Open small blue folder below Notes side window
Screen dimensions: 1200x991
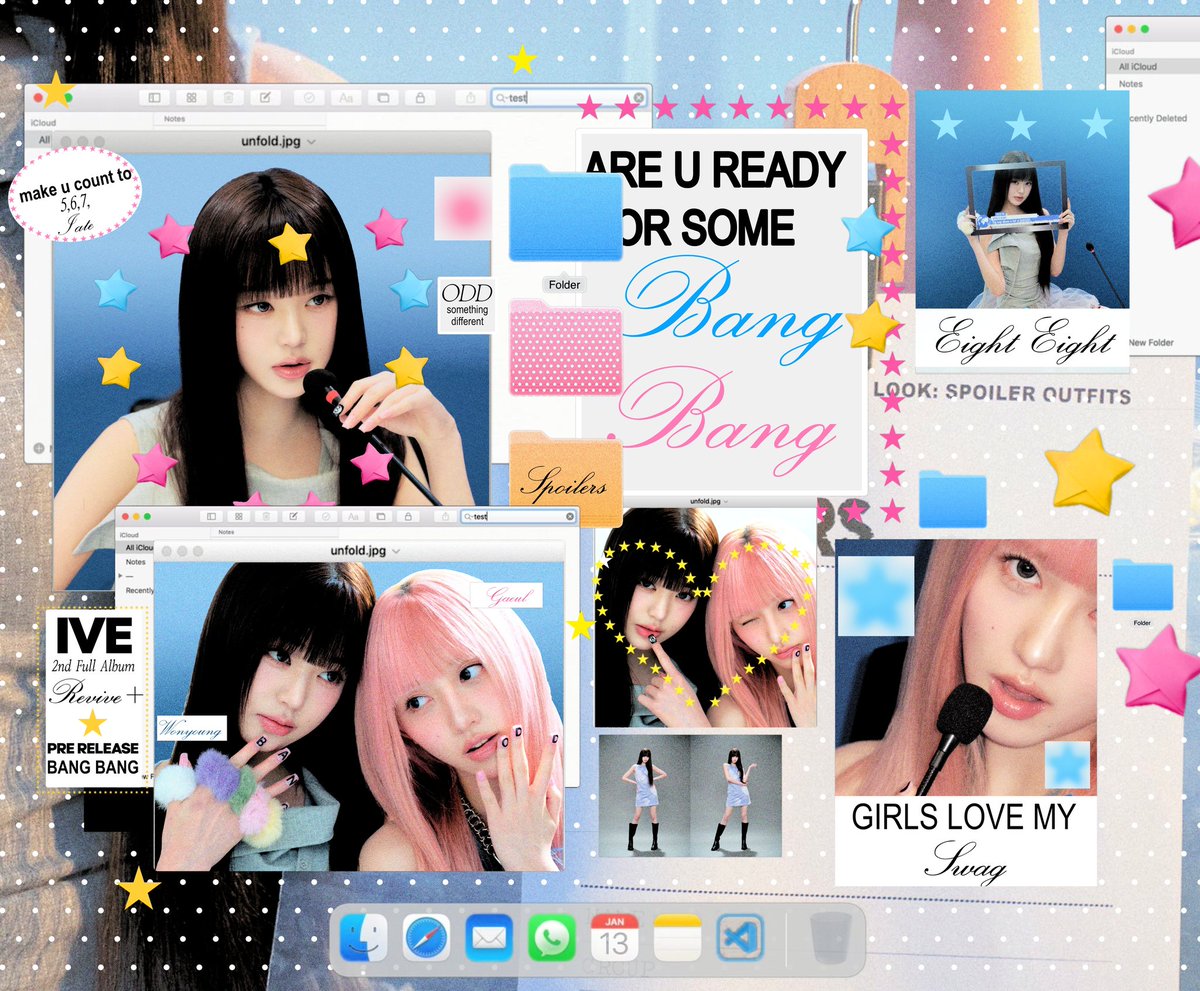pyautogui.click(x=1142, y=585)
